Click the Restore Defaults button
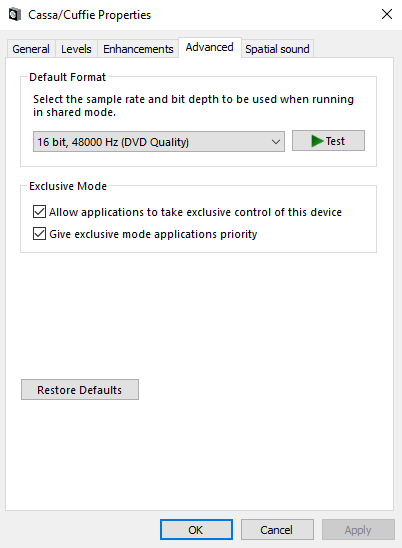The height and width of the screenshot is (548, 402). pyautogui.click(x=80, y=390)
